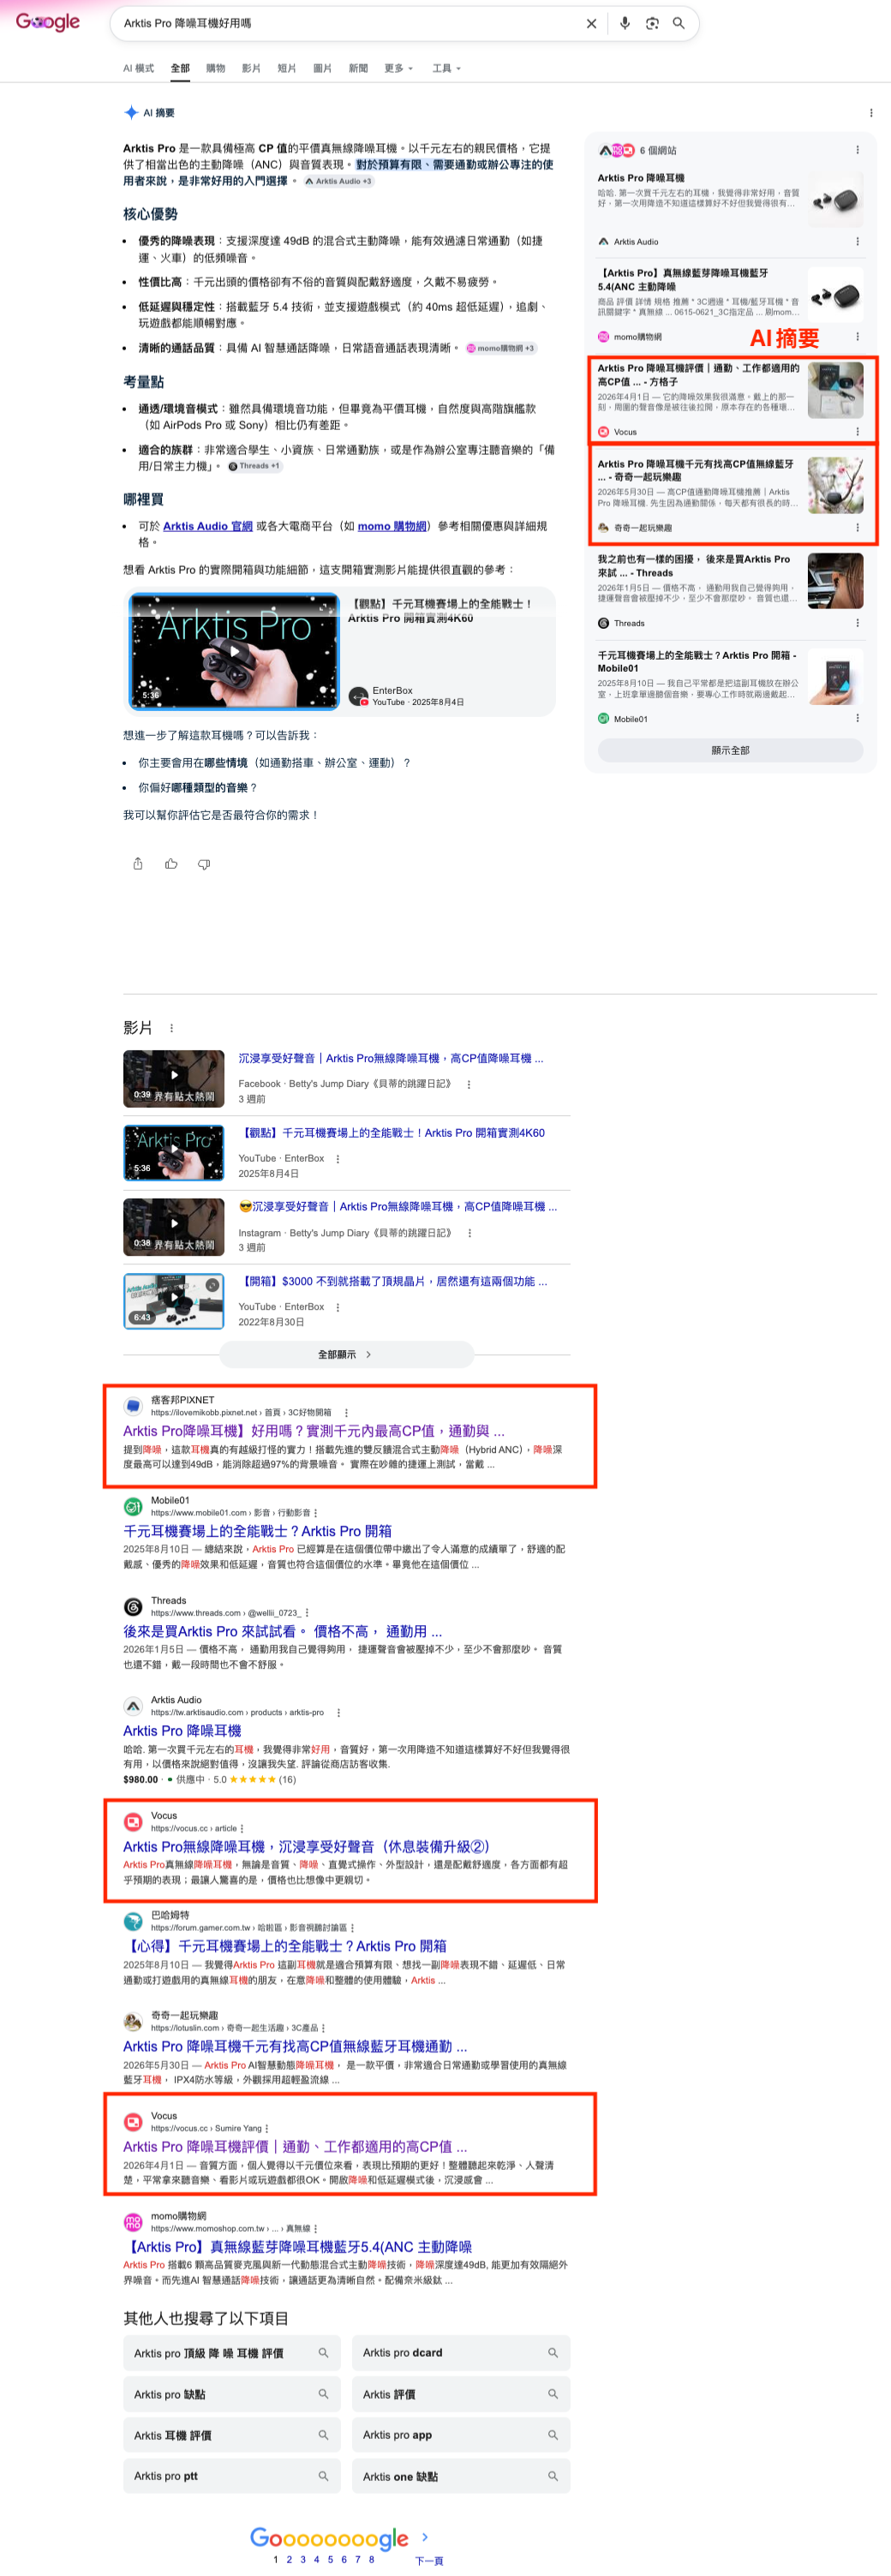Screen dimensions: 891x2576
Task: Open 【開箱】$3000 video thumbnail
Action: 174,1301
